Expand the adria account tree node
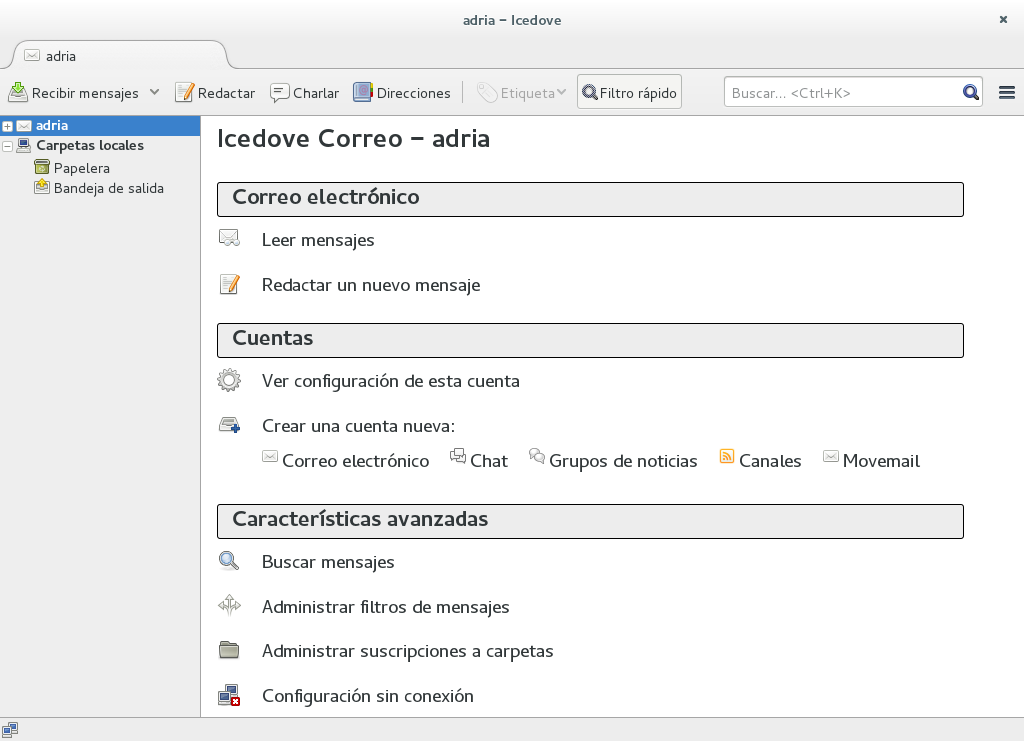This screenshot has width=1024, height=741. pos(7,126)
